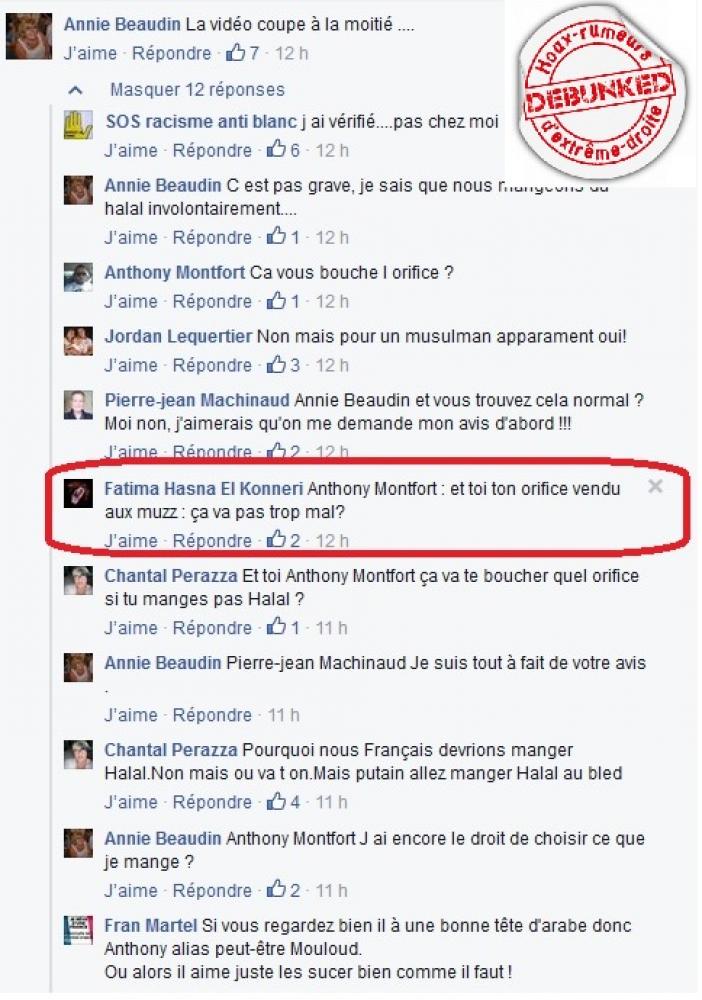Click the thumbs-up icon showing 7 likes

click(235, 52)
